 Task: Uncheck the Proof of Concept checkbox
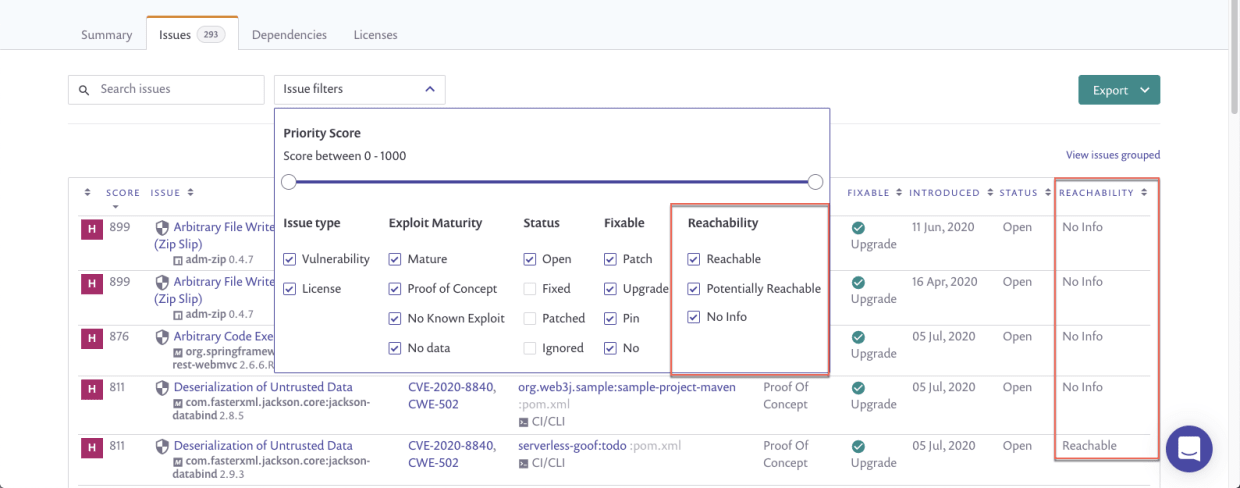click(395, 289)
